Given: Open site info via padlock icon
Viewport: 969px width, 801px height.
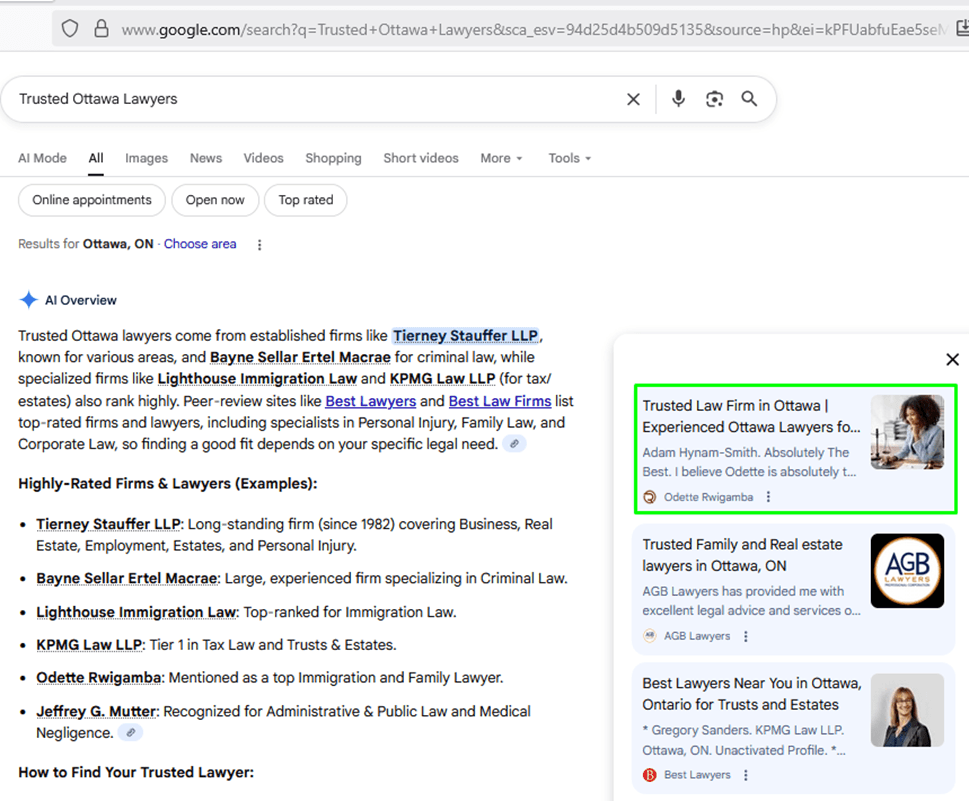Looking at the screenshot, I should tap(101, 29).
